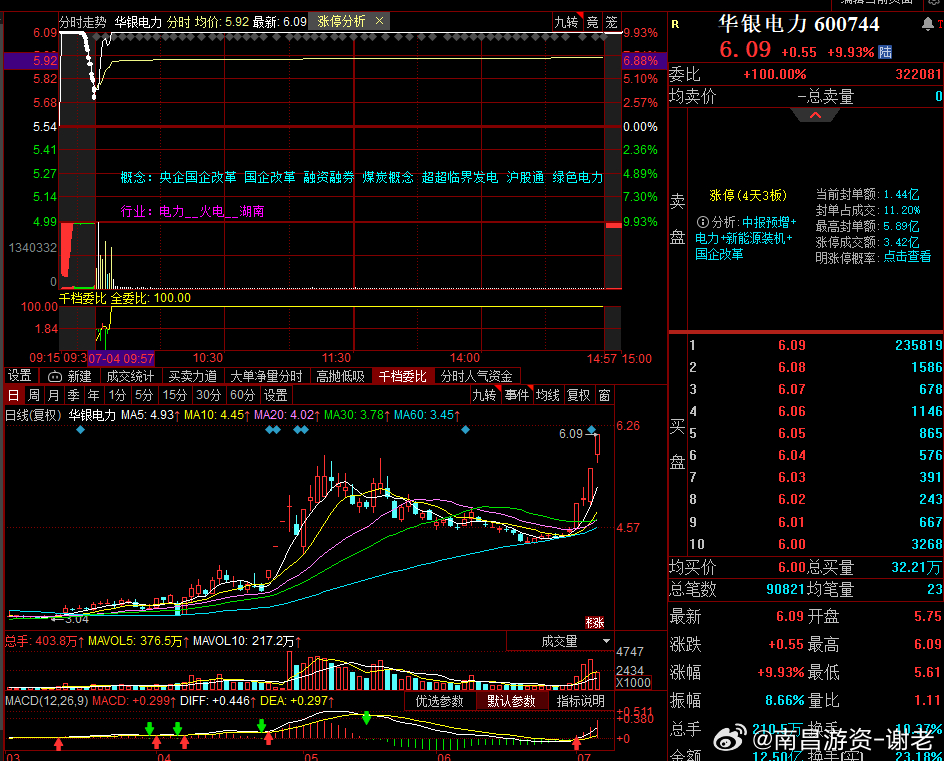944x761 pixels.
Task: Switch to the 大单净量分时 tab
Action: coord(266,376)
